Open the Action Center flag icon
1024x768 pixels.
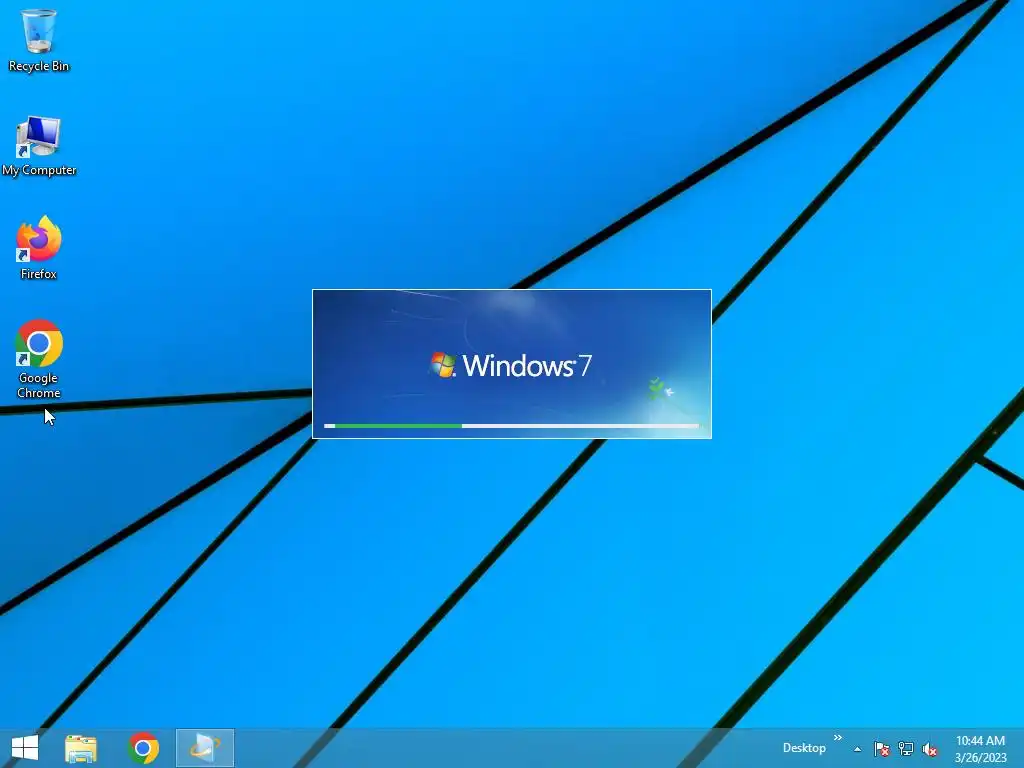tap(882, 749)
